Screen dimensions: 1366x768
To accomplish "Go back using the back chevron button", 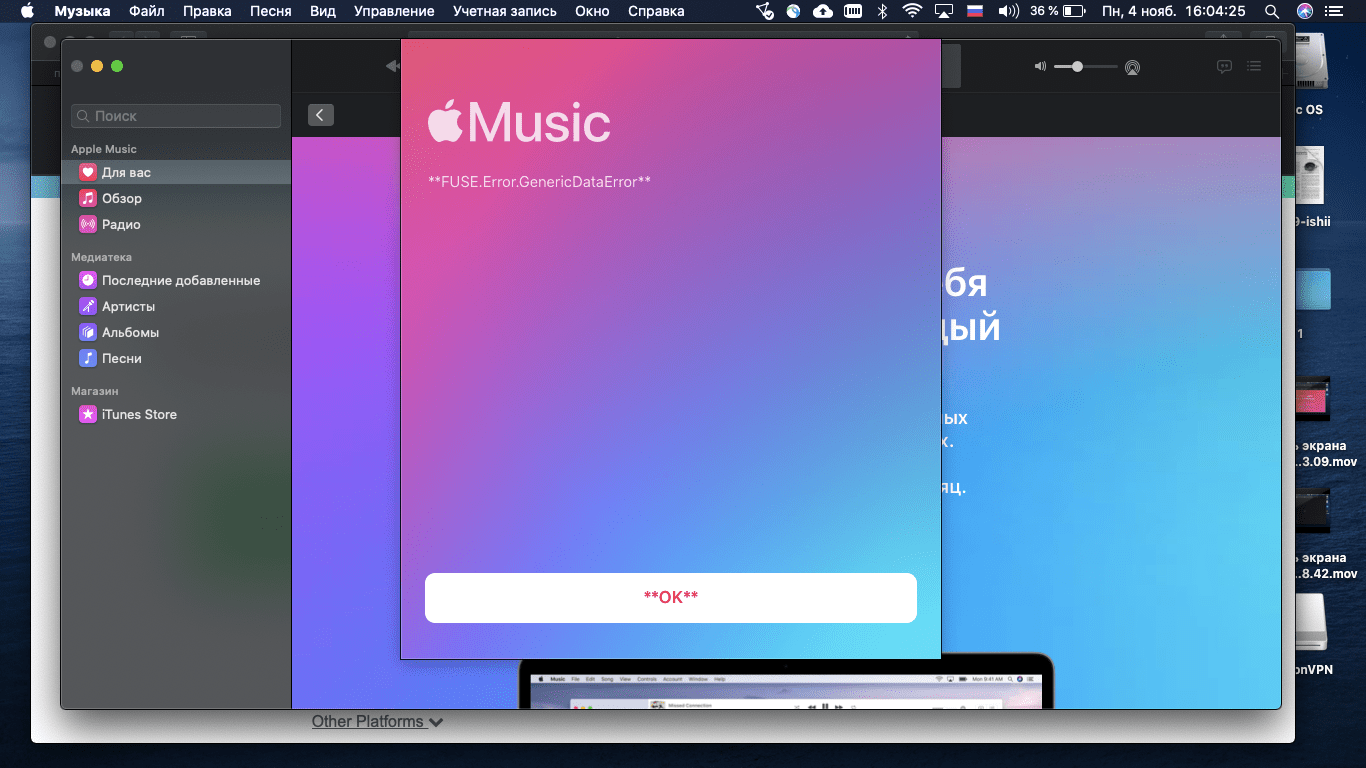I will (321, 115).
